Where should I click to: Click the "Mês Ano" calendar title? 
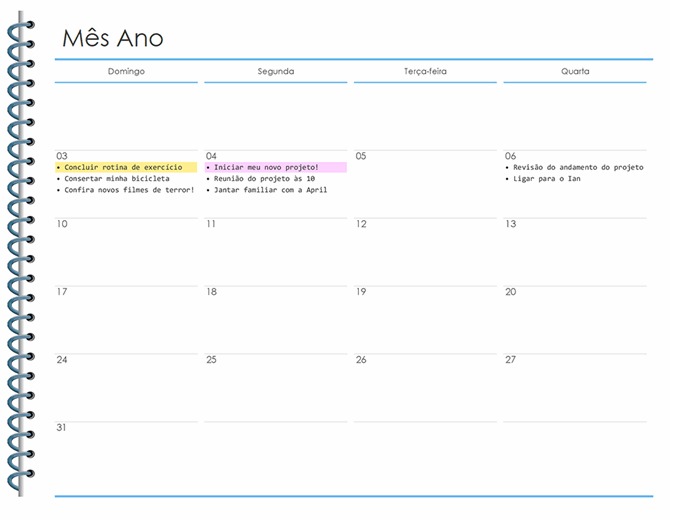pos(112,38)
